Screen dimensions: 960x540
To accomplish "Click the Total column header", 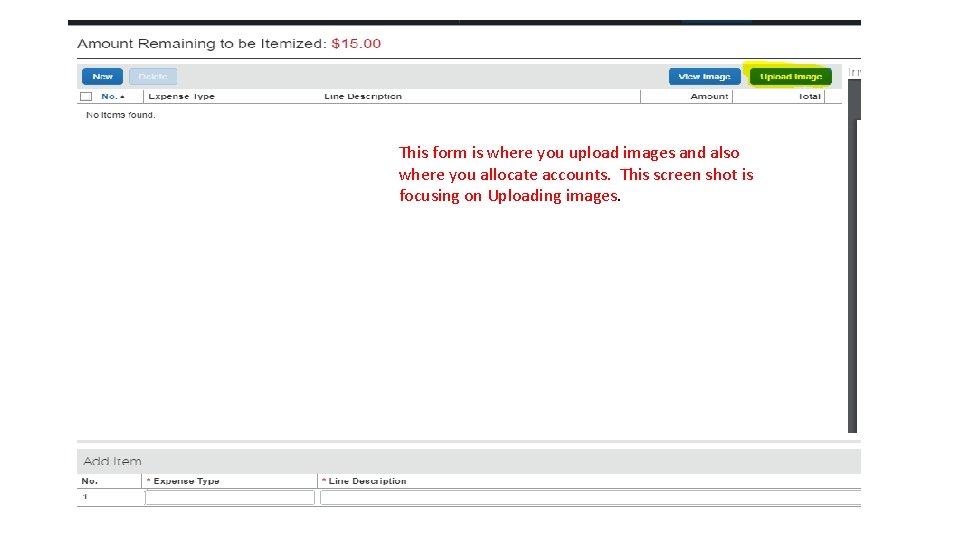I will click(809, 96).
